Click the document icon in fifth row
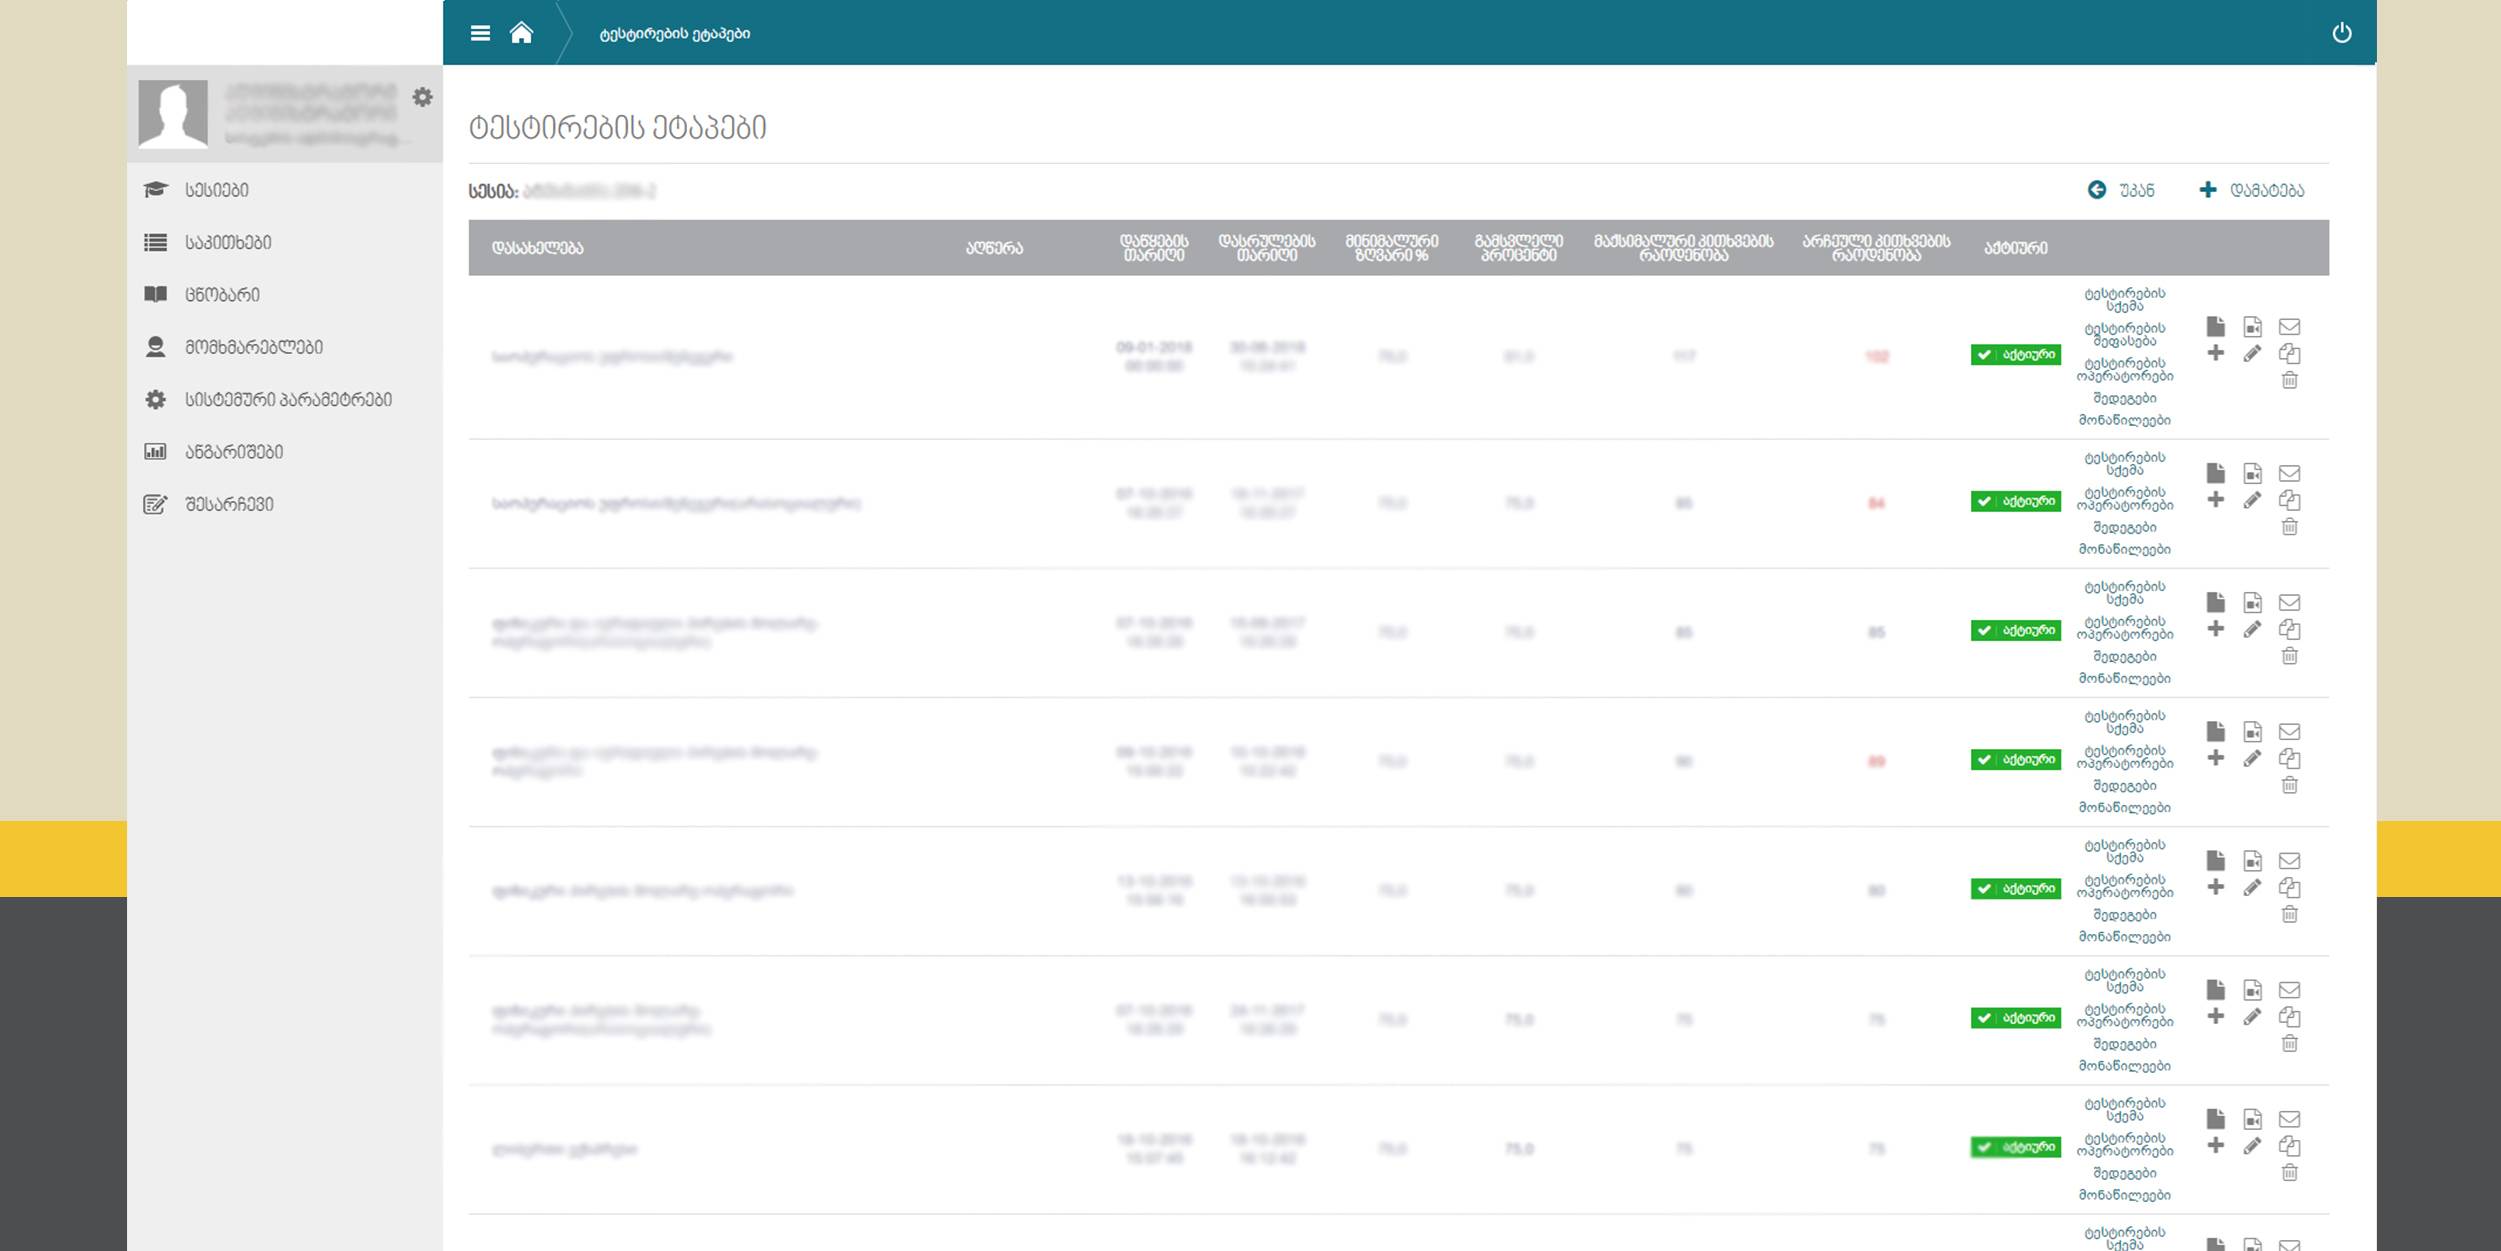Viewport: 2501px width, 1251px height. coord(2216,860)
